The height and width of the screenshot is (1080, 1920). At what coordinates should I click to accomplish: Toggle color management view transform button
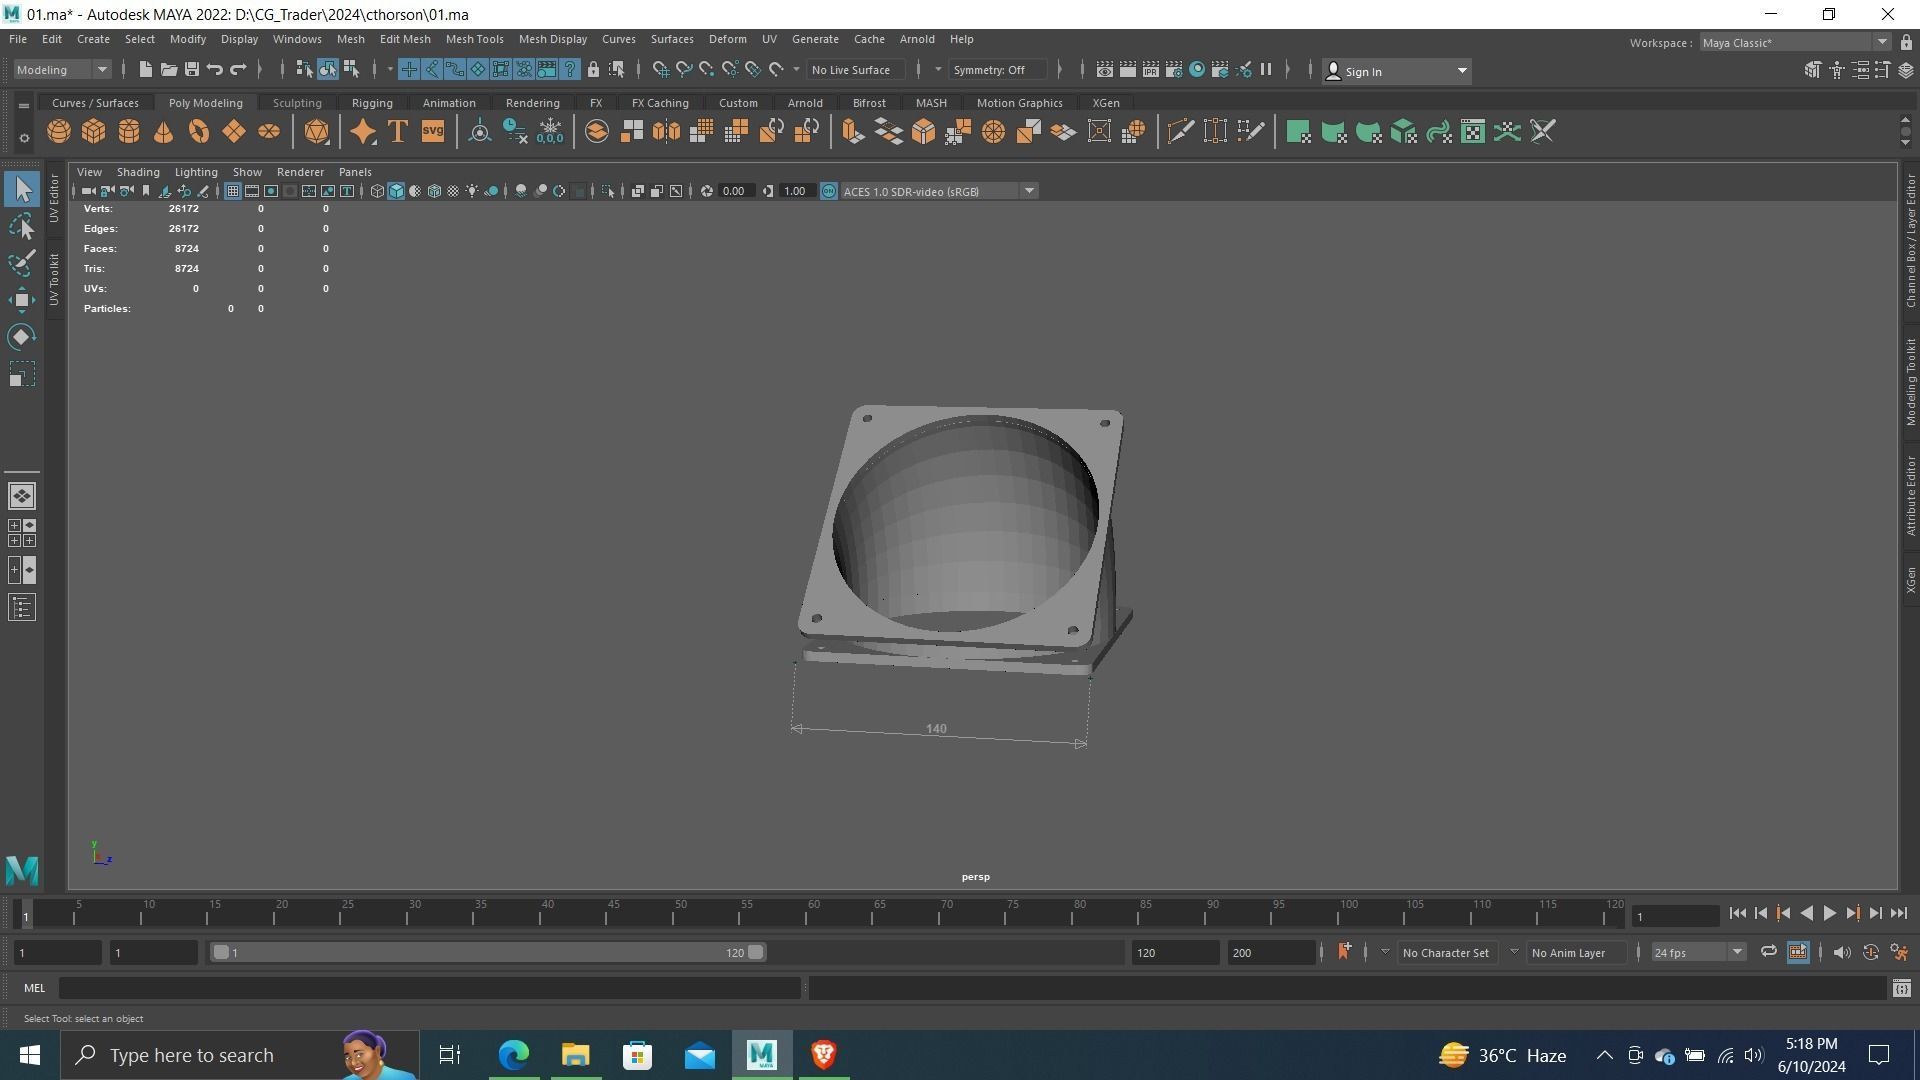(x=829, y=191)
